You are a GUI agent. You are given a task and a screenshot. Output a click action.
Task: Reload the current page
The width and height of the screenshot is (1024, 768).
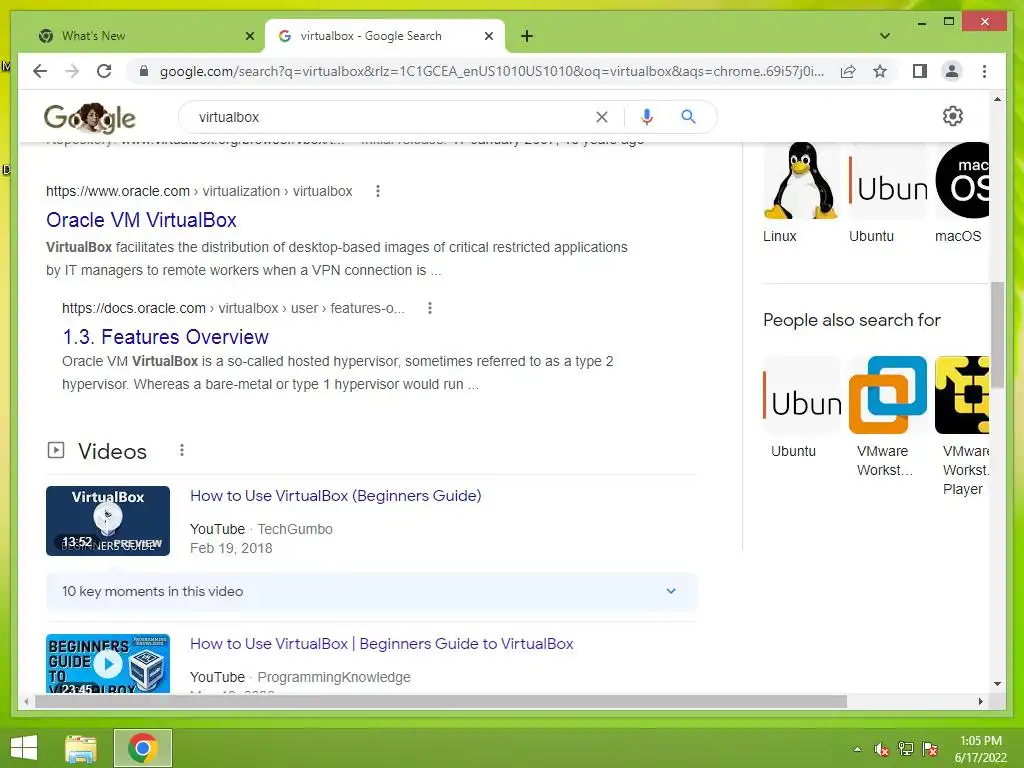point(104,71)
